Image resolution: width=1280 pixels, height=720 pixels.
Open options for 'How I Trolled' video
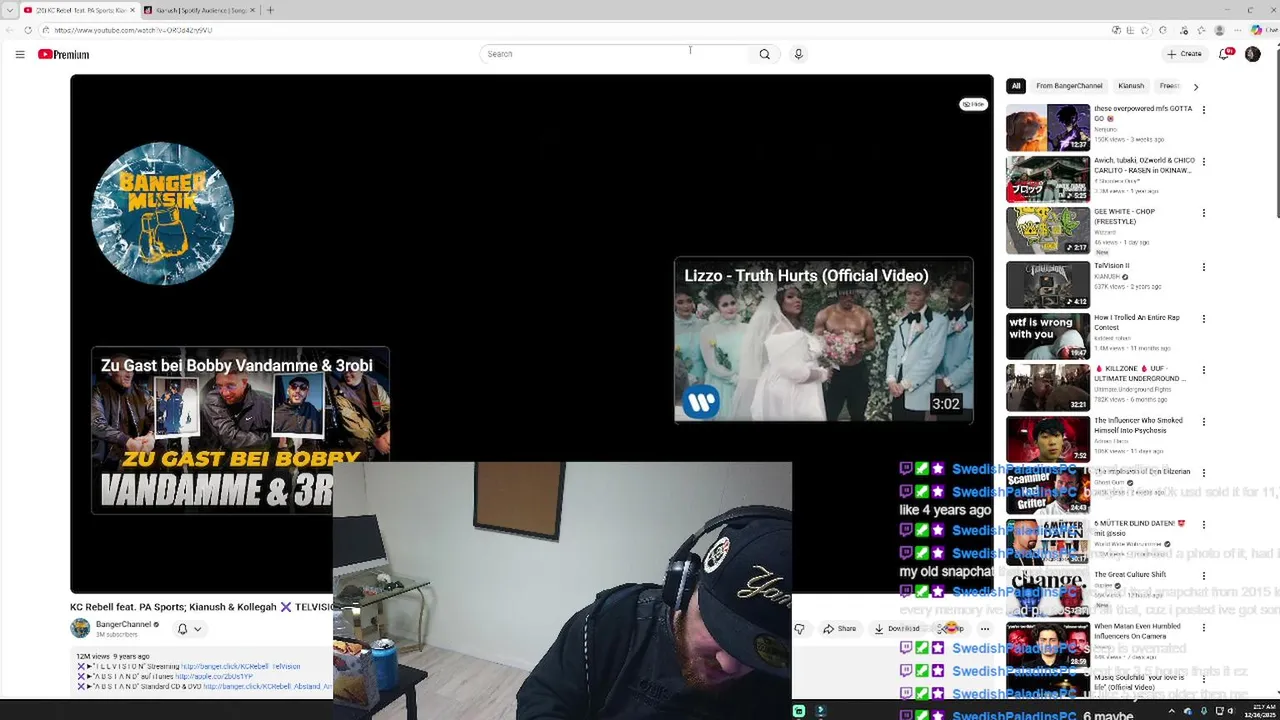point(1203,319)
